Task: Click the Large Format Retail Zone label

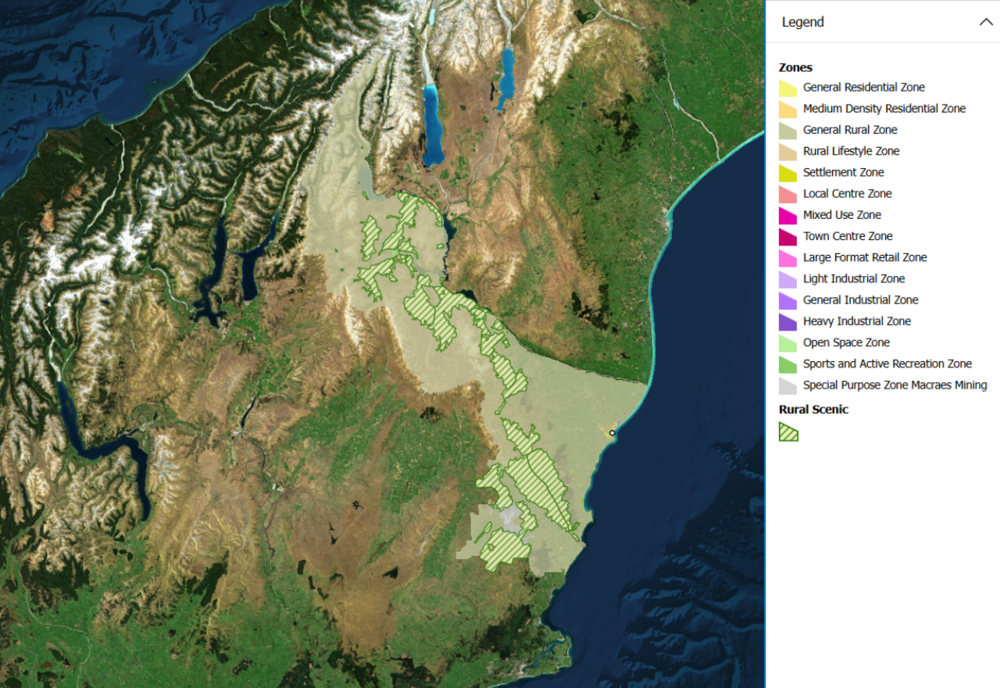Action: pos(864,258)
